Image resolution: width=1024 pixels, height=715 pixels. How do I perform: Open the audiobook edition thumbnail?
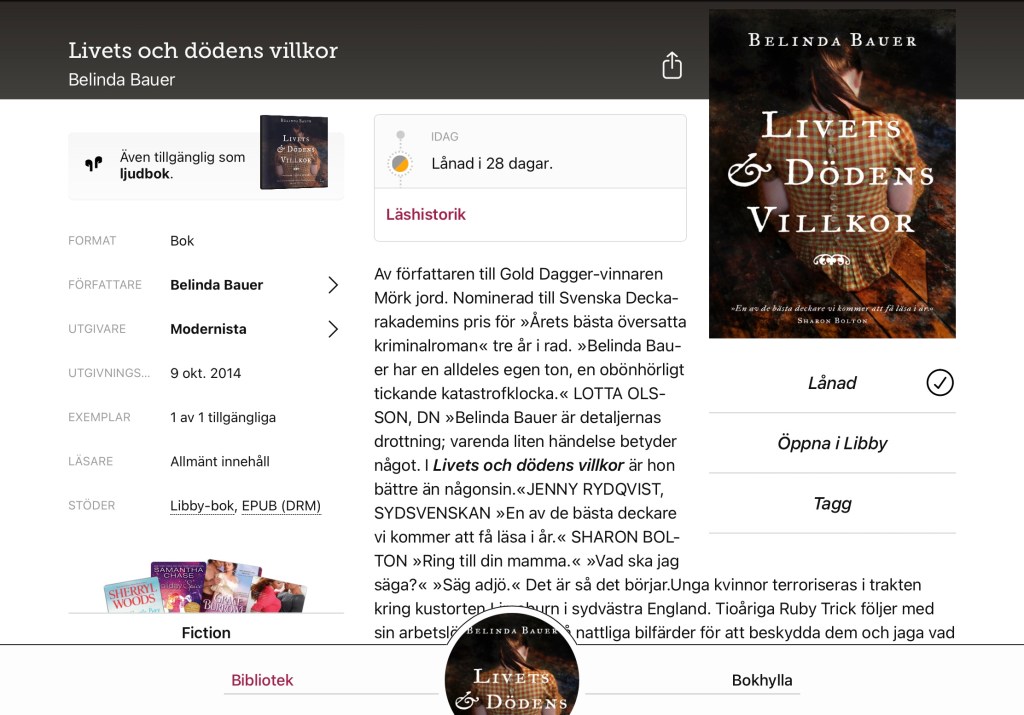coord(293,152)
